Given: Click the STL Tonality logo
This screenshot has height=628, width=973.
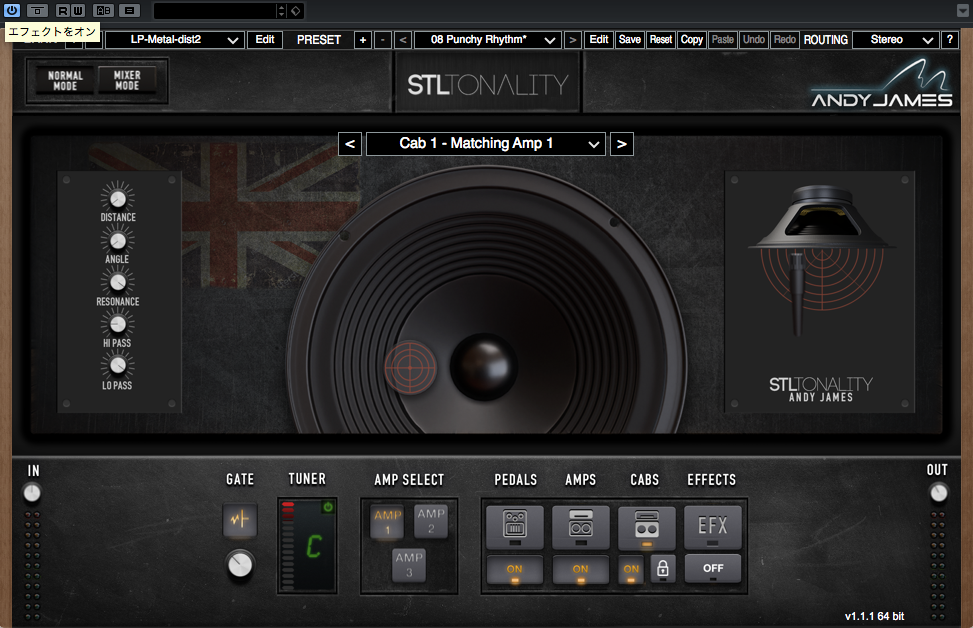Looking at the screenshot, I should coord(488,85).
